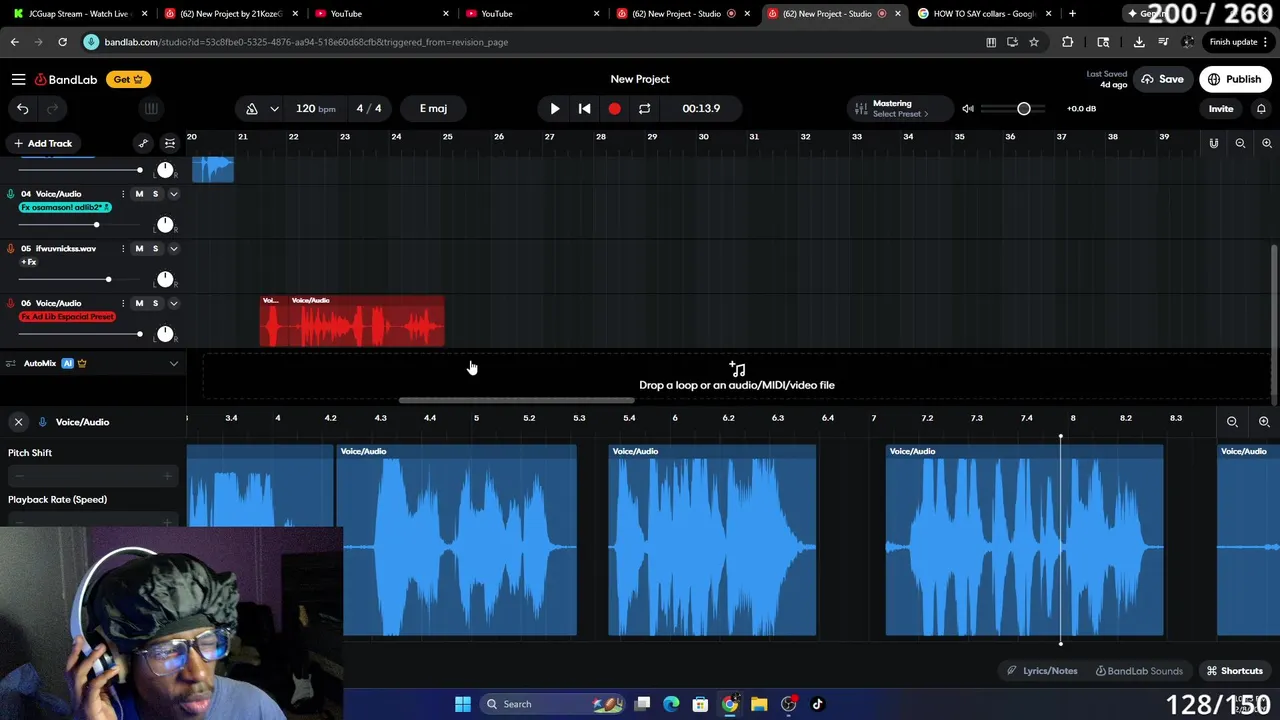The height and width of the screenshot is (720, 1280).
Task: Open Chrome downloads icon
Action: click(x=1139, y=42)
